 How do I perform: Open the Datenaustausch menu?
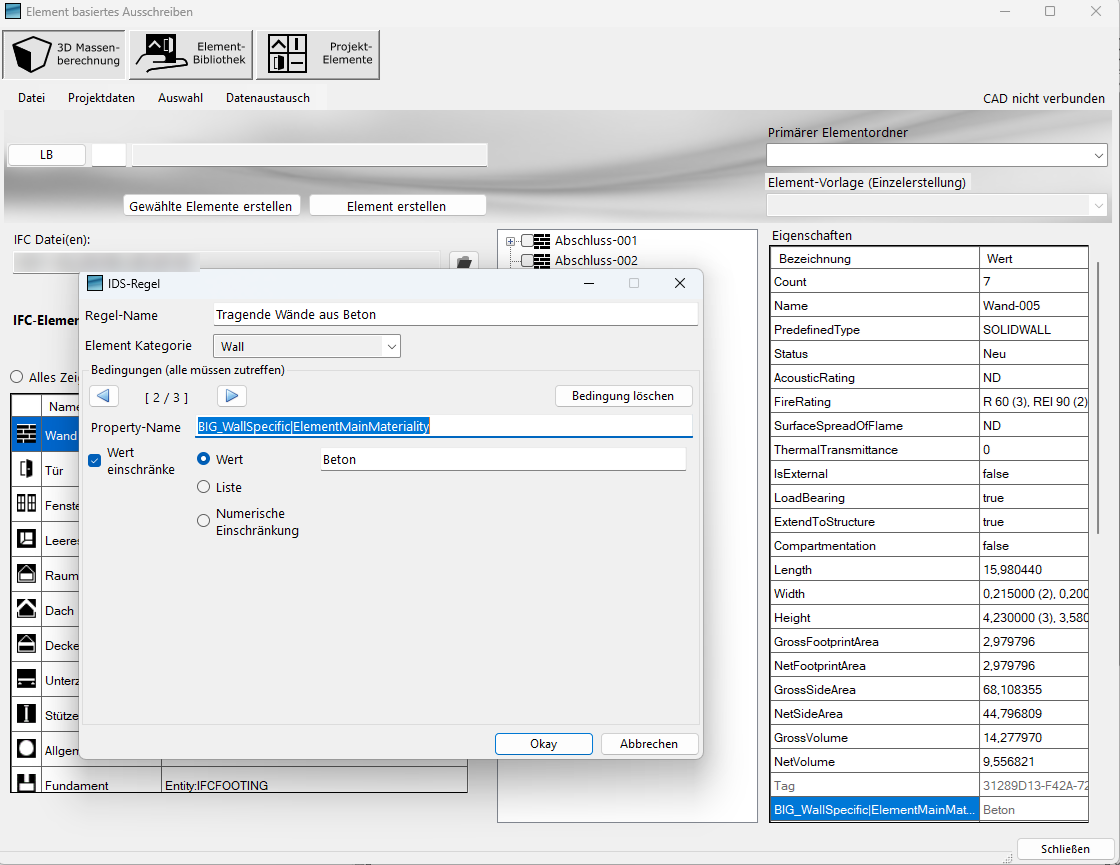pos(268,98)
